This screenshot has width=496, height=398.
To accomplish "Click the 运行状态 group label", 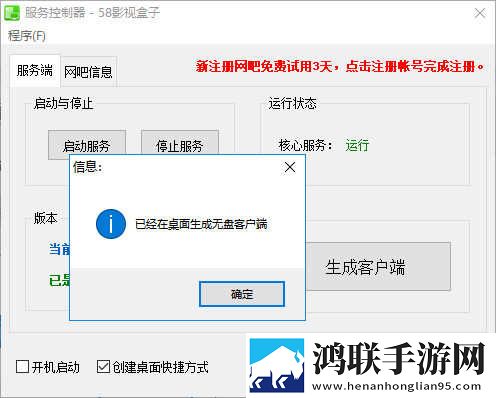I will point(293,103).
